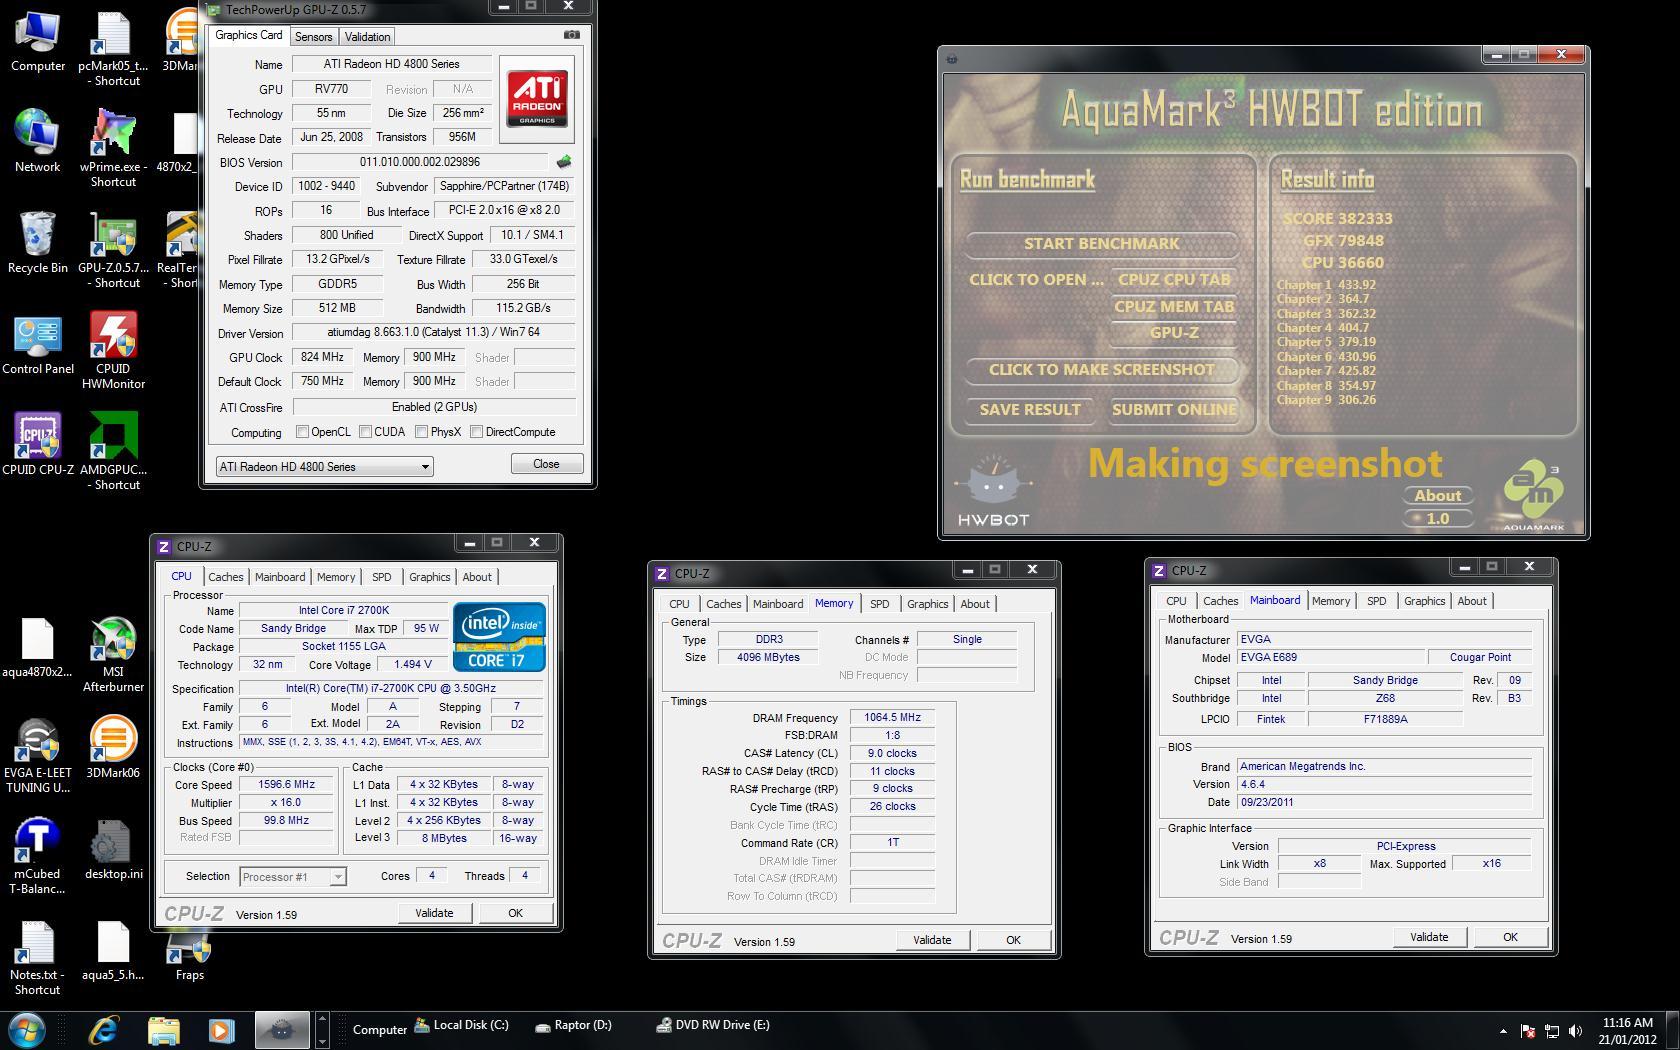The height and width of the screenshot is (1050, 1680).
Task: Open the Processor #1 selection dropdown
Action: (292, 877)
